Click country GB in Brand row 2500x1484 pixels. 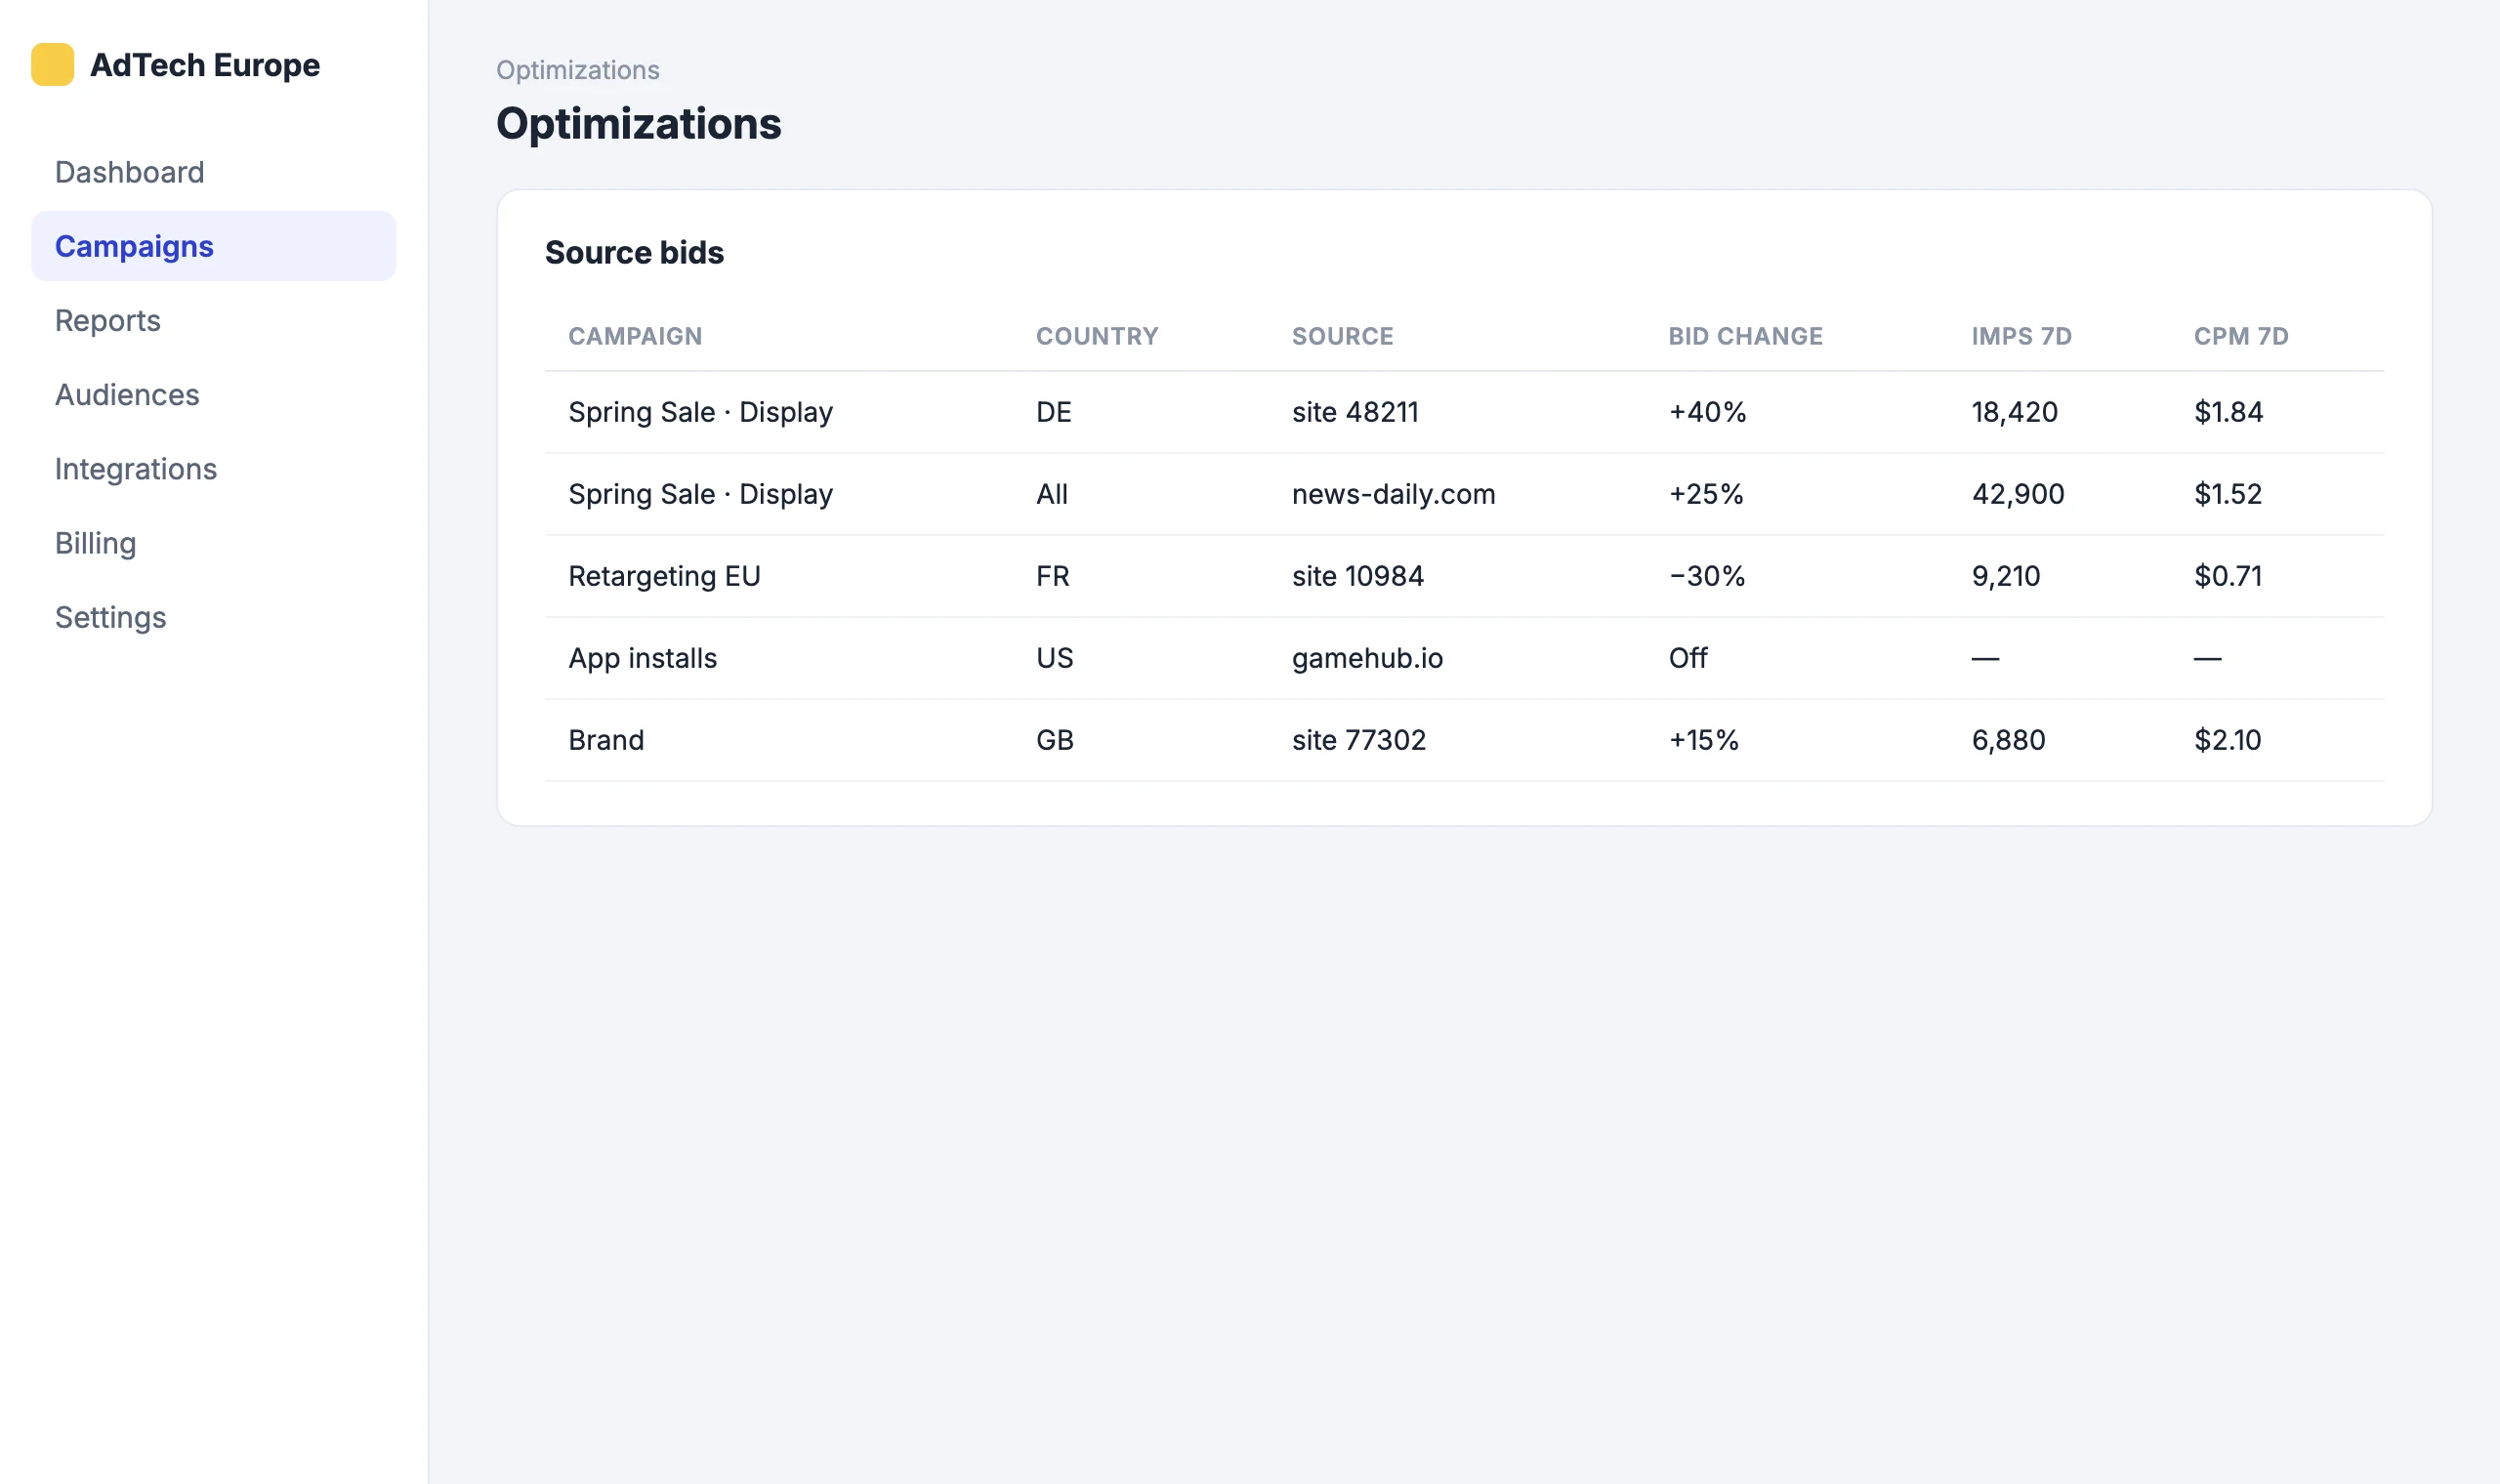[x=1054, y=740]
